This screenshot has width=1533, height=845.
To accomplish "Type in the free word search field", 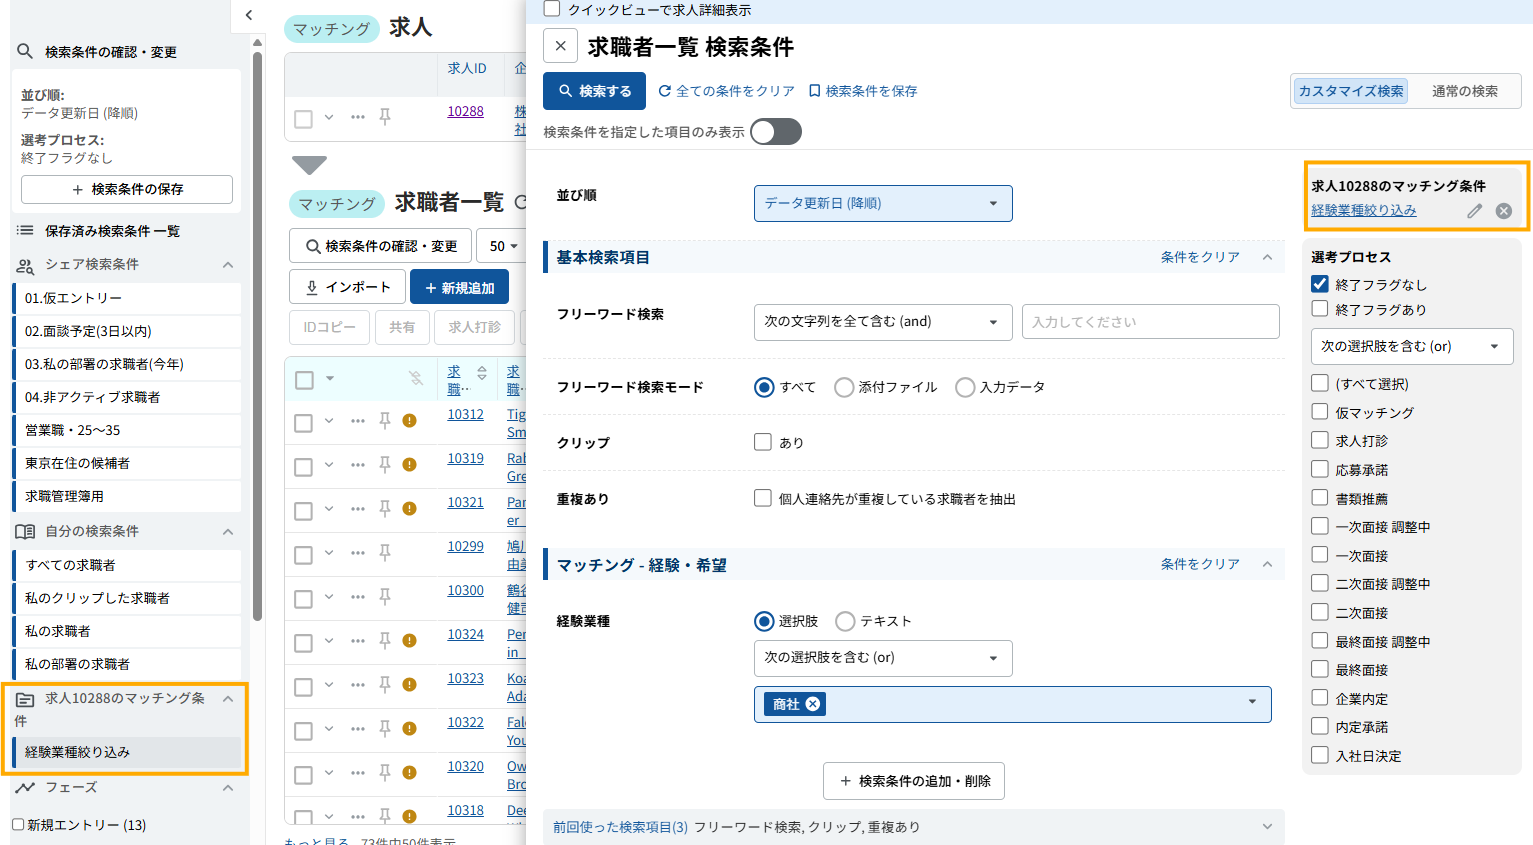I will tap(1150, 322).
